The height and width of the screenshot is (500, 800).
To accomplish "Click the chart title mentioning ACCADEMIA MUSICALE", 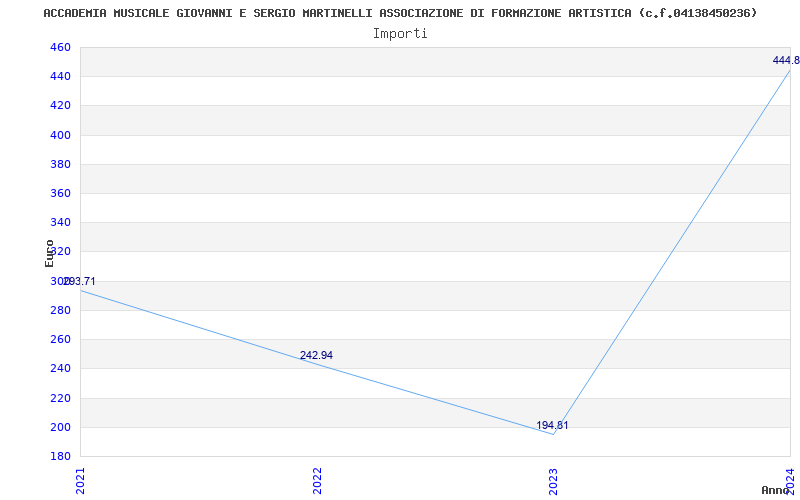I will pos(400,13).
